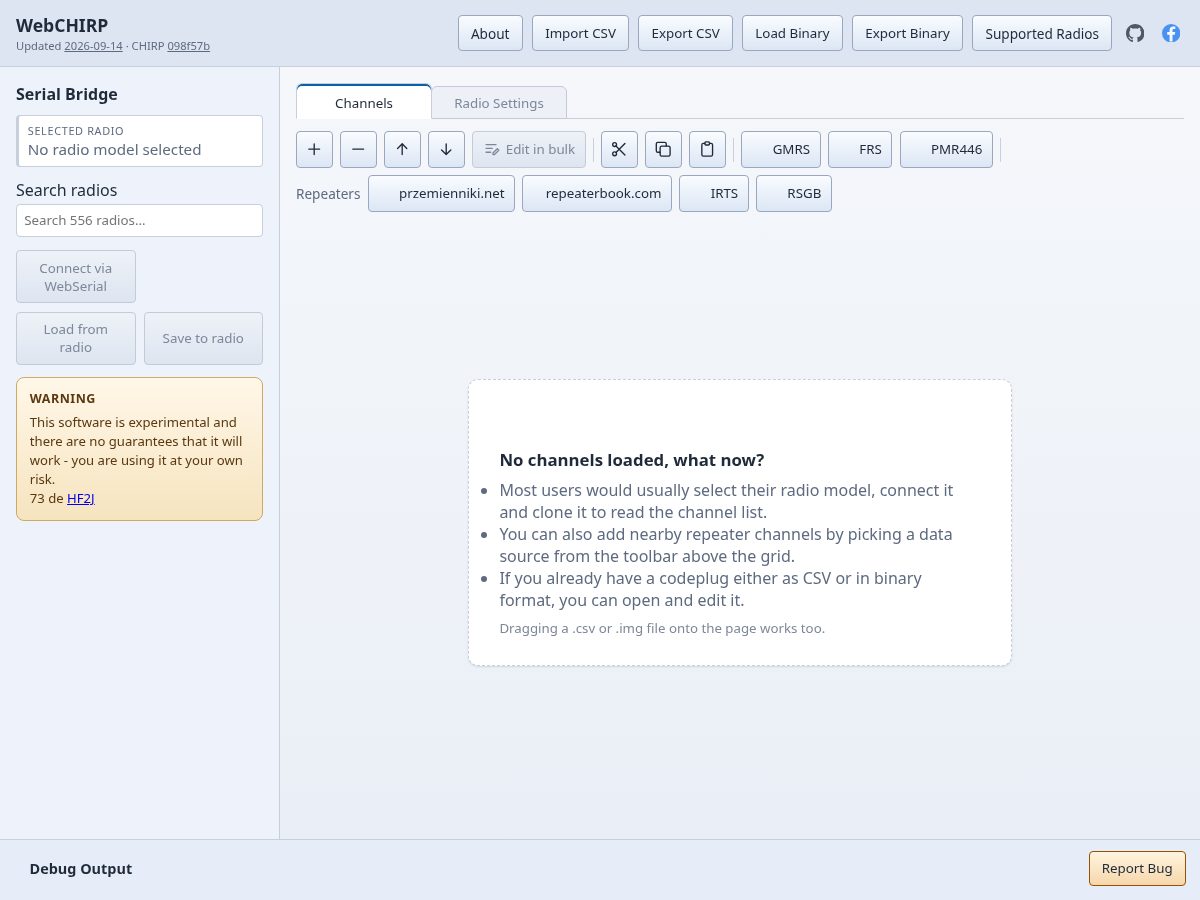Viewport: 1200px width, 900px height.
Task: Add PMR446 channels preset
Action: point(946,149)
